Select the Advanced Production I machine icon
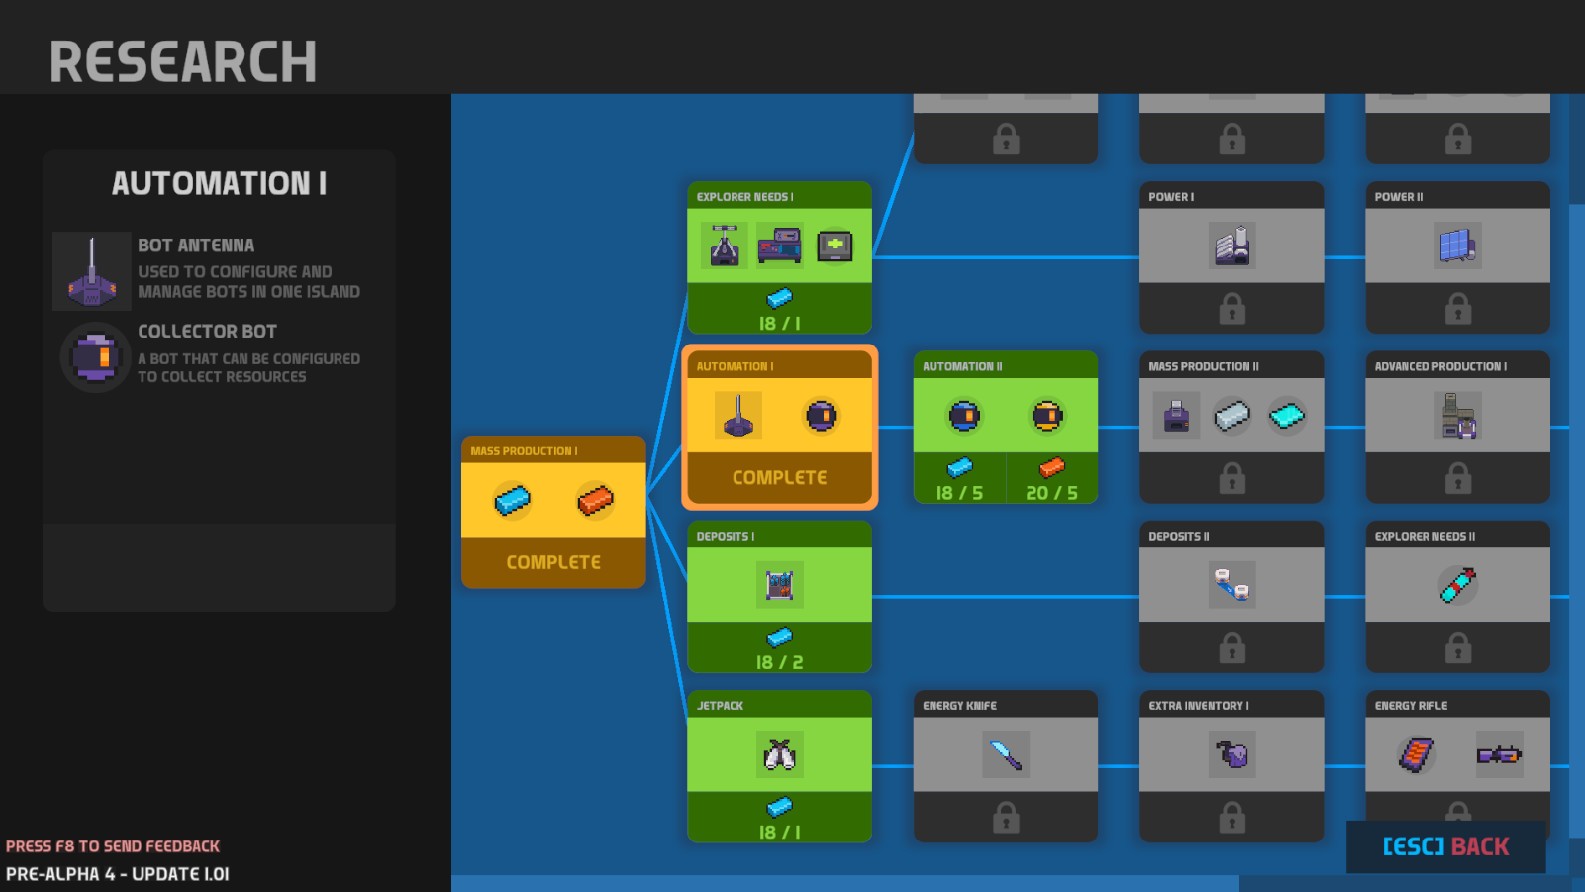The height and width of the screenshot is (892, 1585). [x=1457, y=416]
